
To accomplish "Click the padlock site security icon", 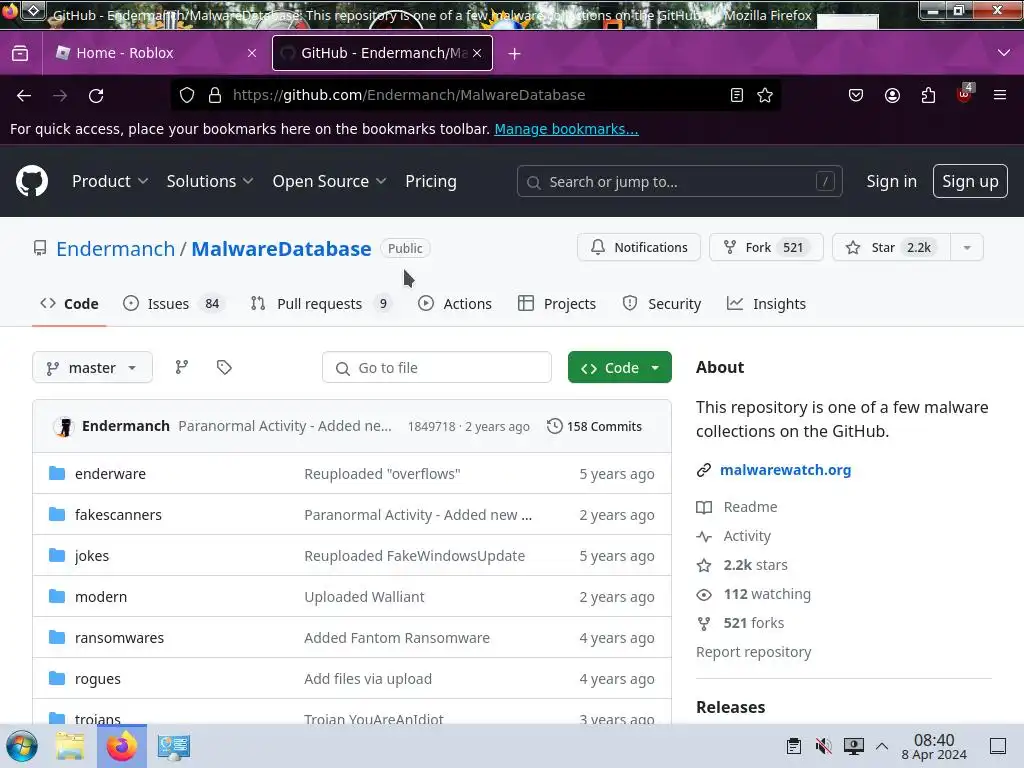I will 215,95.
